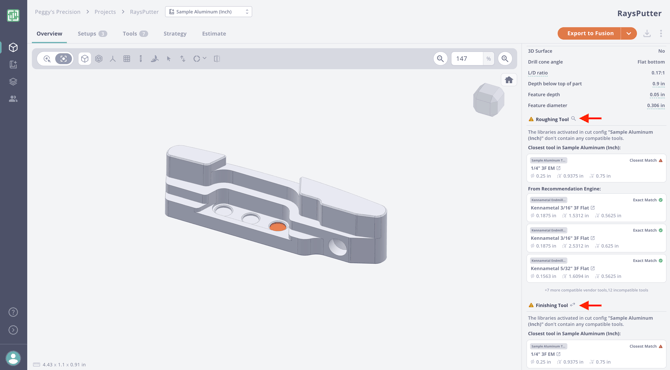Switch to the Strategy tab
This screenshot has height=370, width=670.
[x=175, y=34]
